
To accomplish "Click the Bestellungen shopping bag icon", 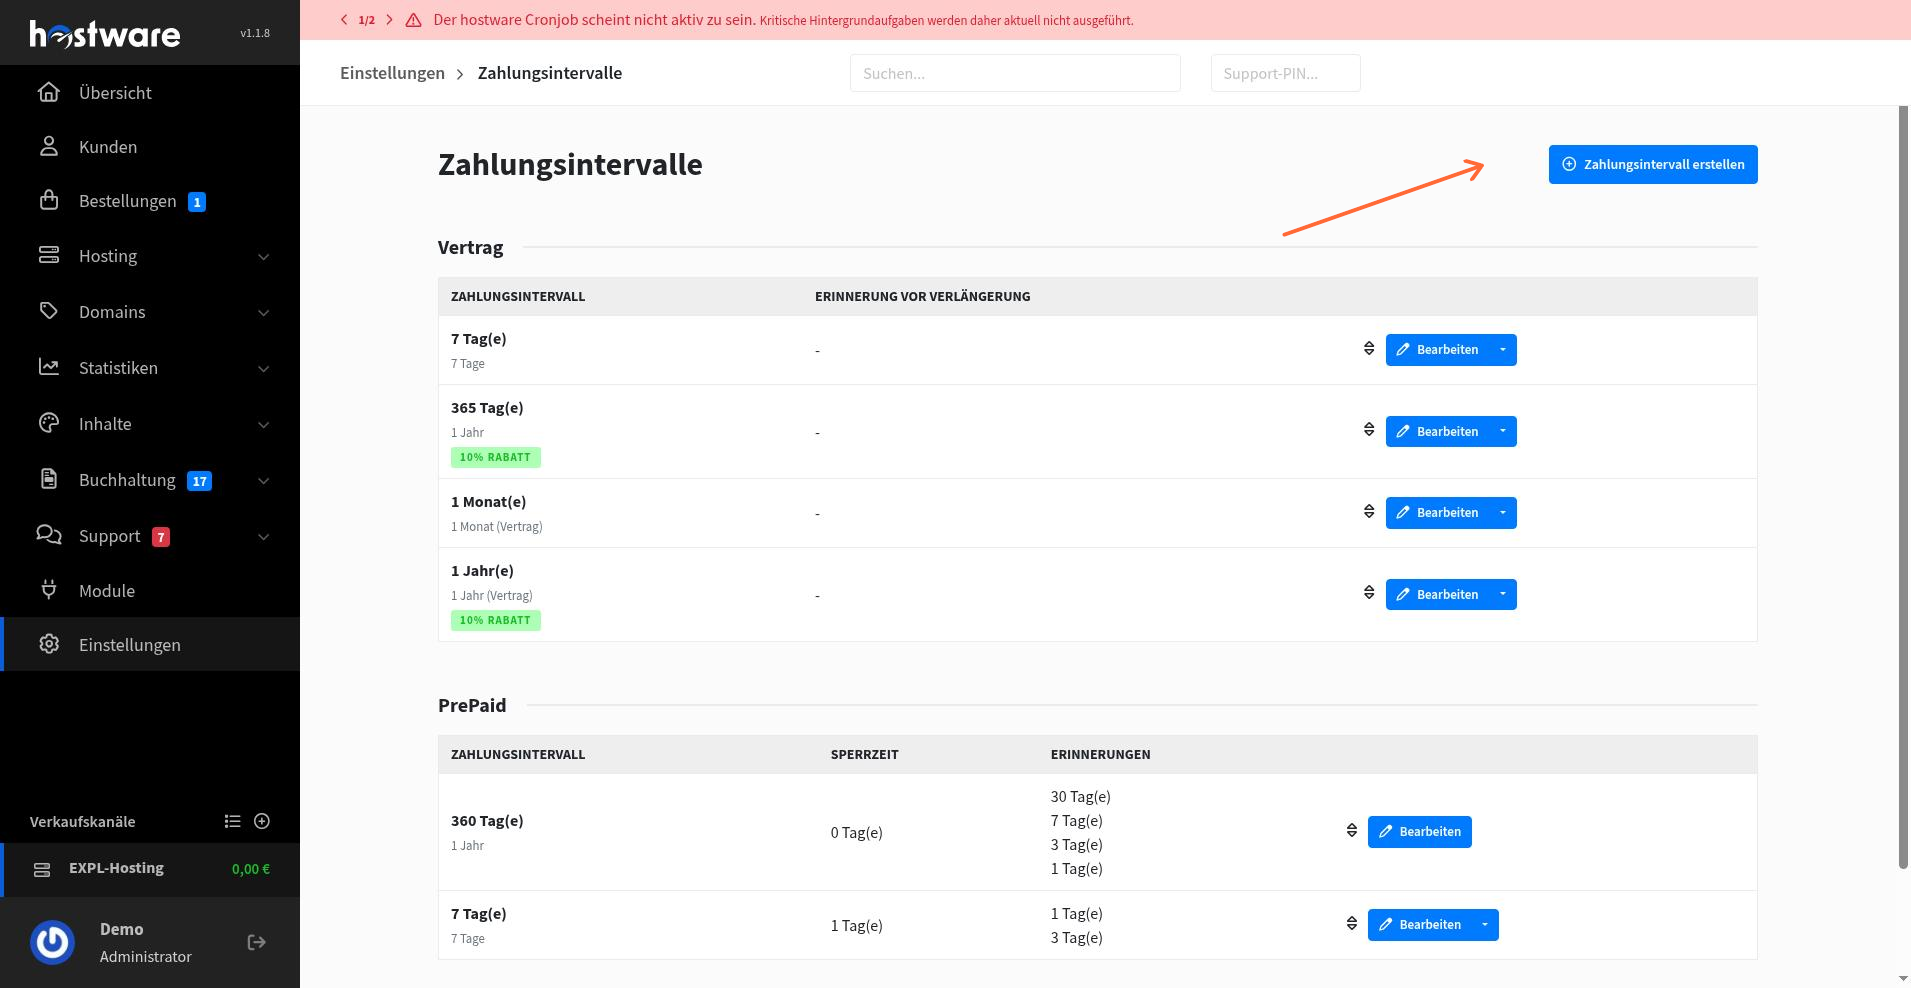I will point(48,200).
